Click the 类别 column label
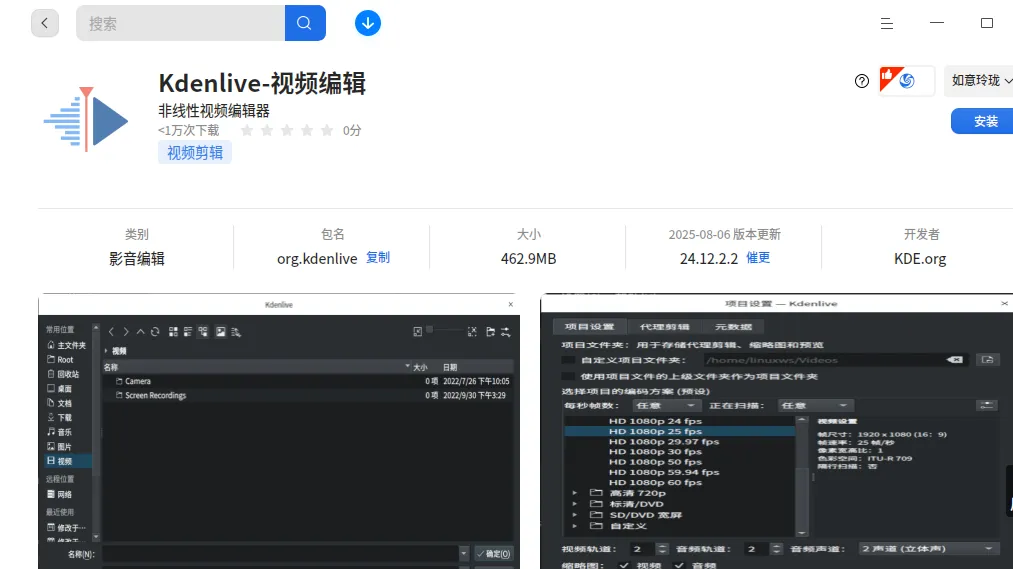The height and width of the screenshot is (569, 1013). [137, 234]
